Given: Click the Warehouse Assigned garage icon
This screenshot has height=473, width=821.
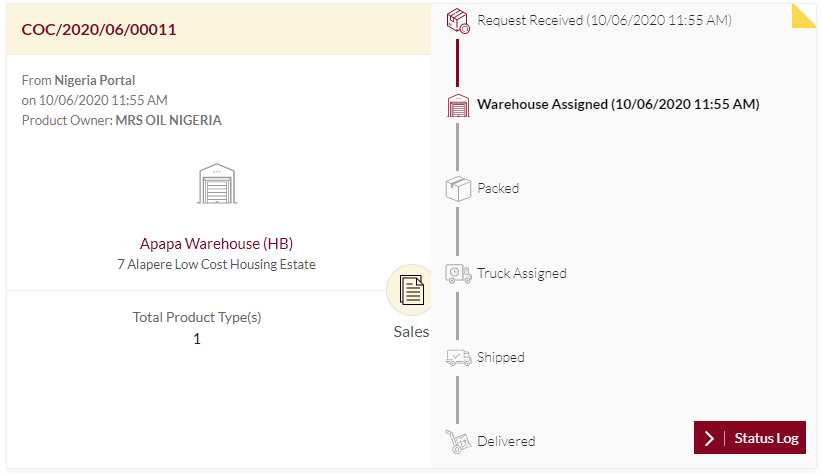Looking at the screenshot, I should (458, 105).
